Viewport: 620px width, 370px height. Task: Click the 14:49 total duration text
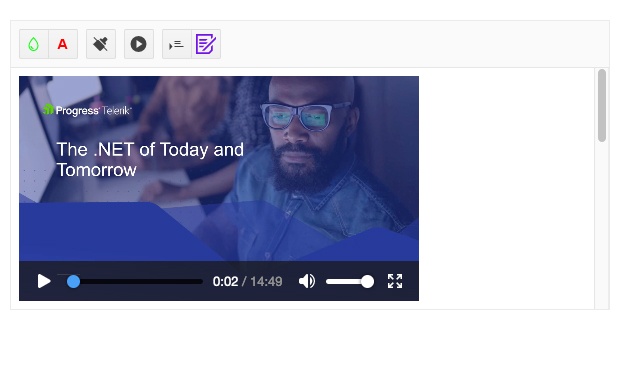pos(266,281)
